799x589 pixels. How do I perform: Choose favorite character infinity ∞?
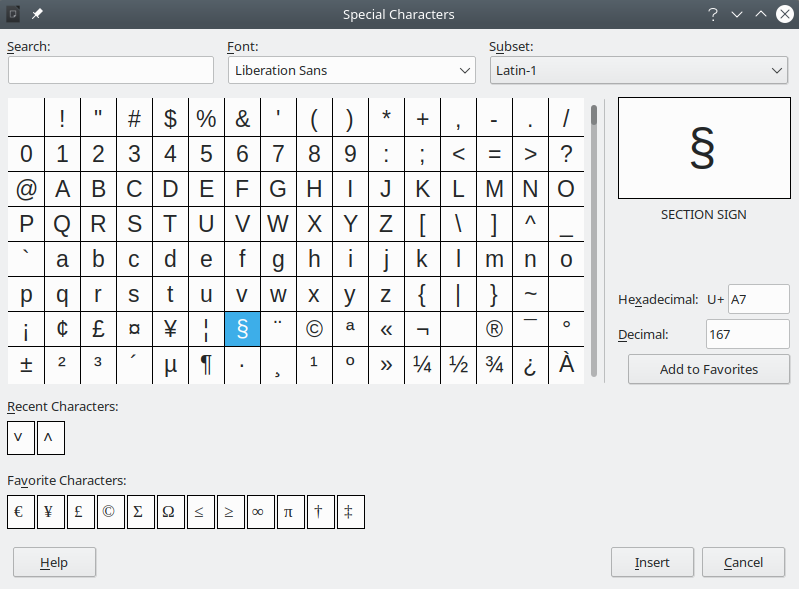pyautogui.click(x=261, y=512)
